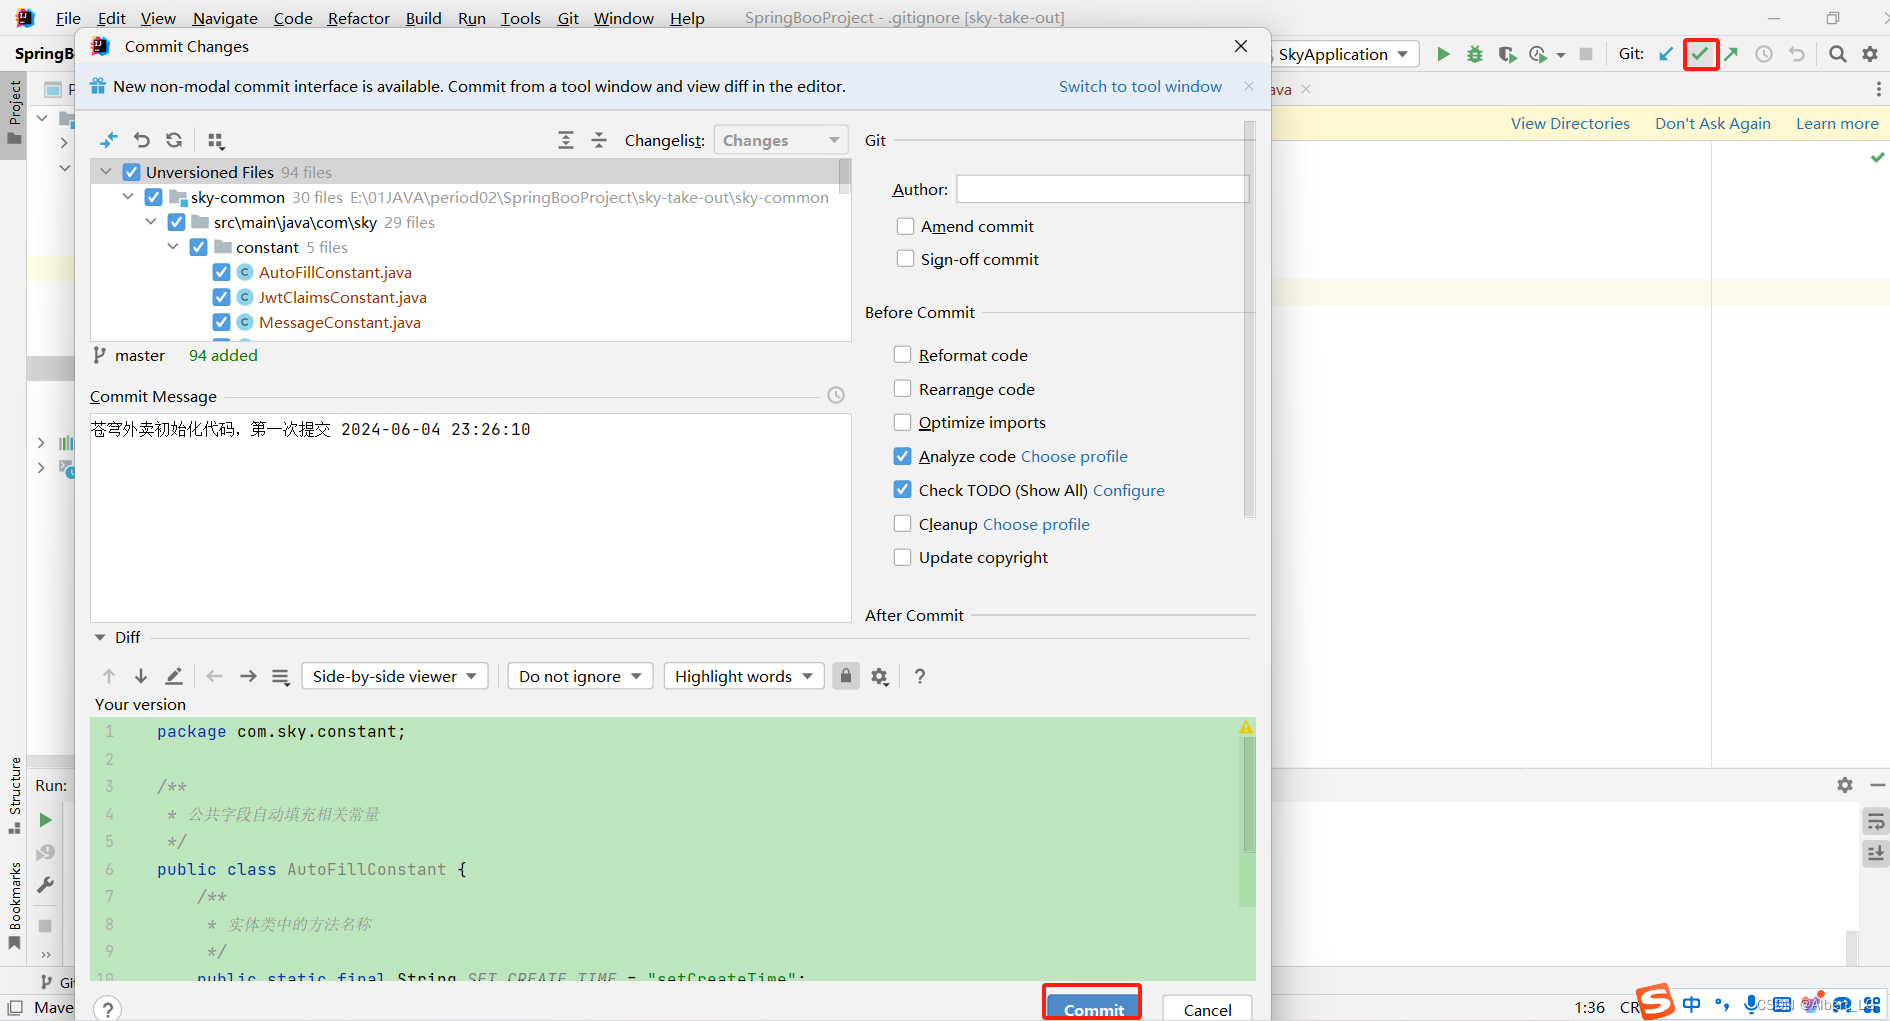Click the Git update project arrow

[x=1666, y=54]
